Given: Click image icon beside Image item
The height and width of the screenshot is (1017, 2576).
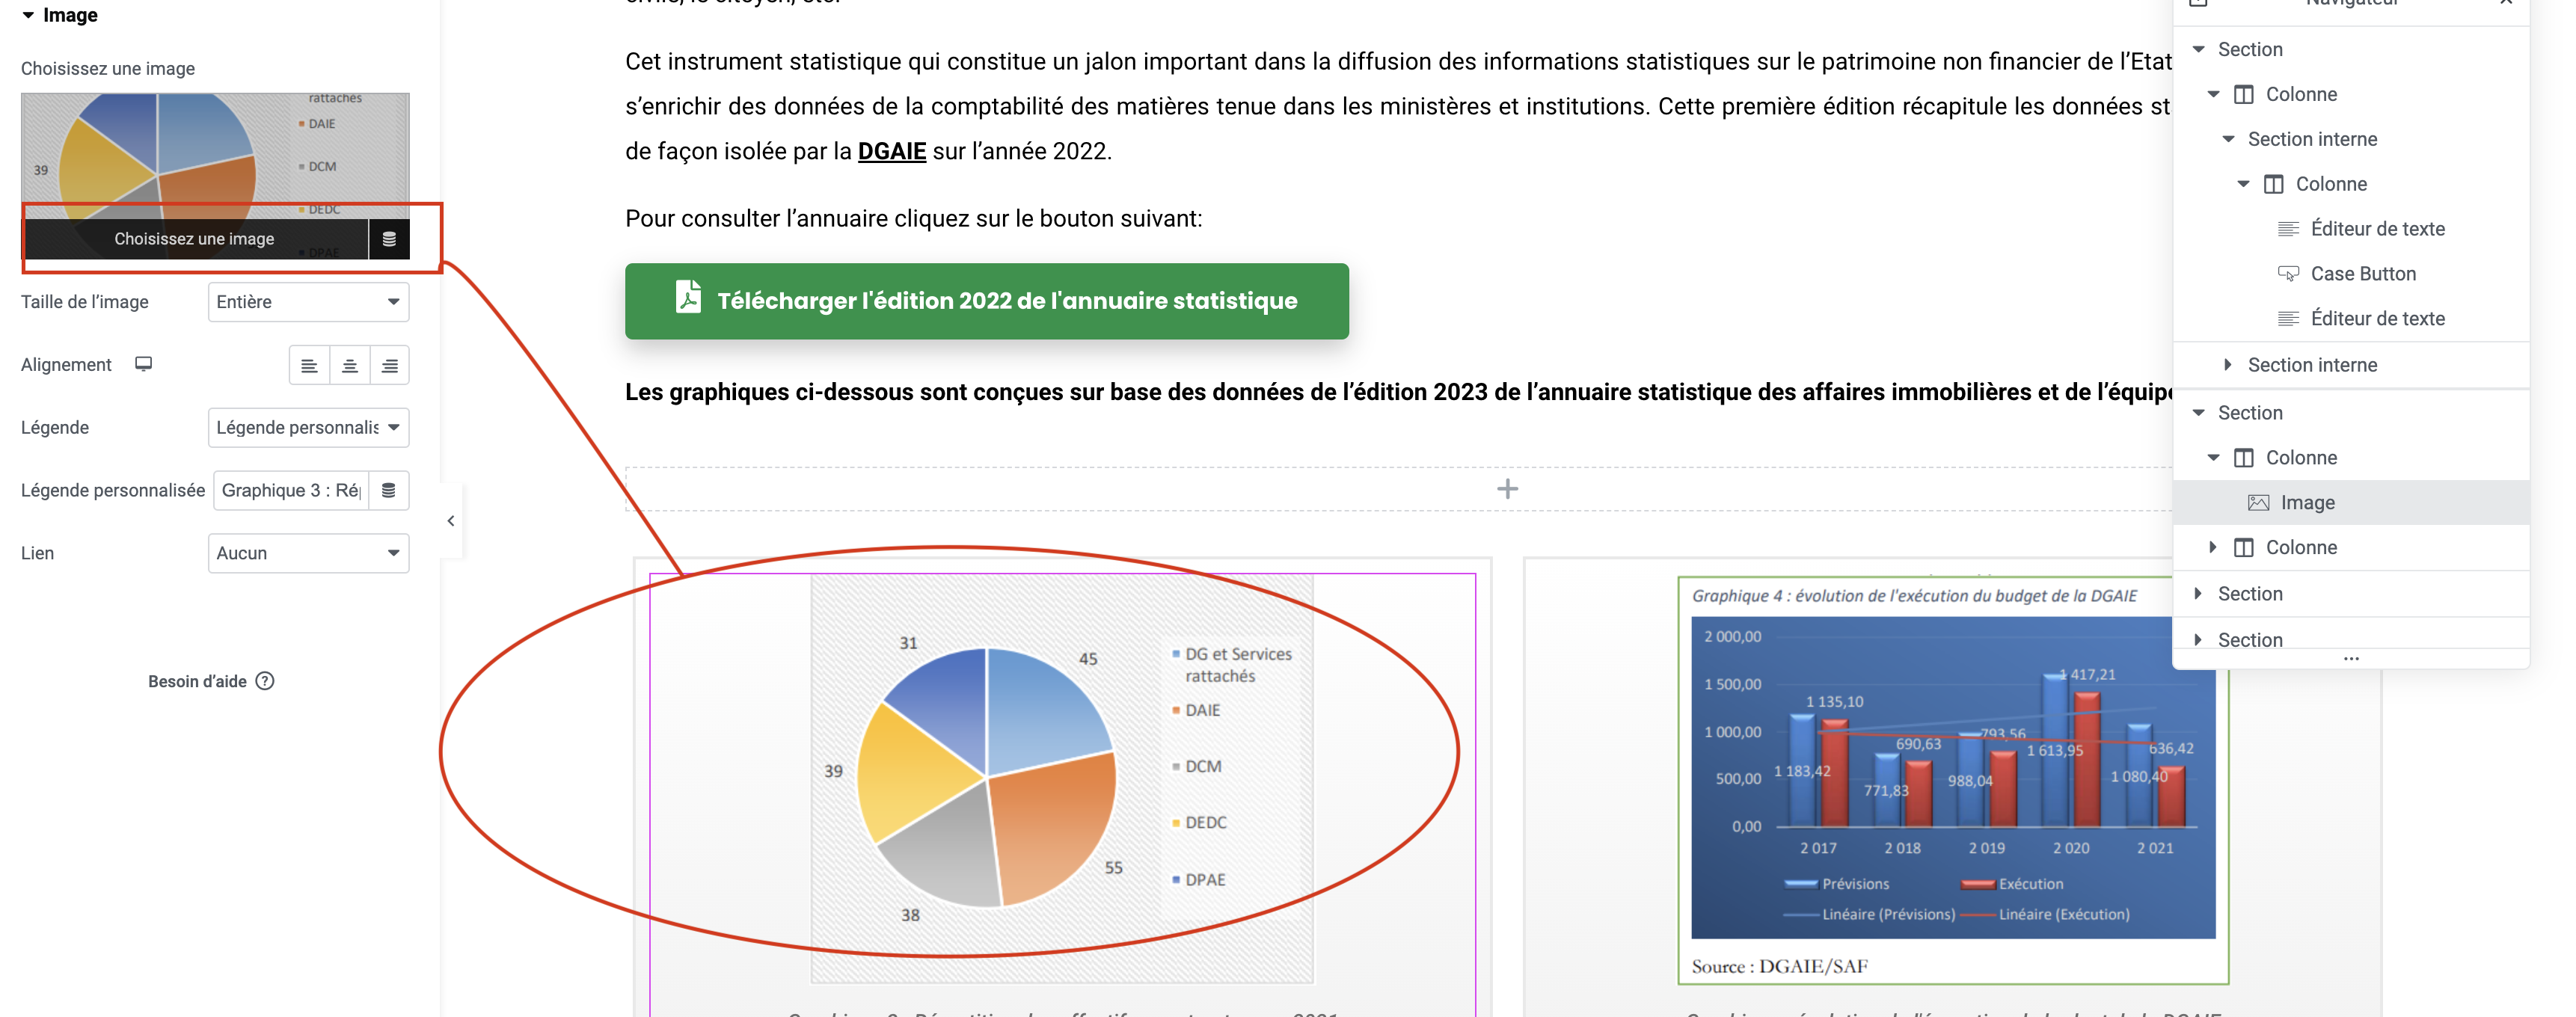Looking at the screenshot, I should pos(2258,503).
